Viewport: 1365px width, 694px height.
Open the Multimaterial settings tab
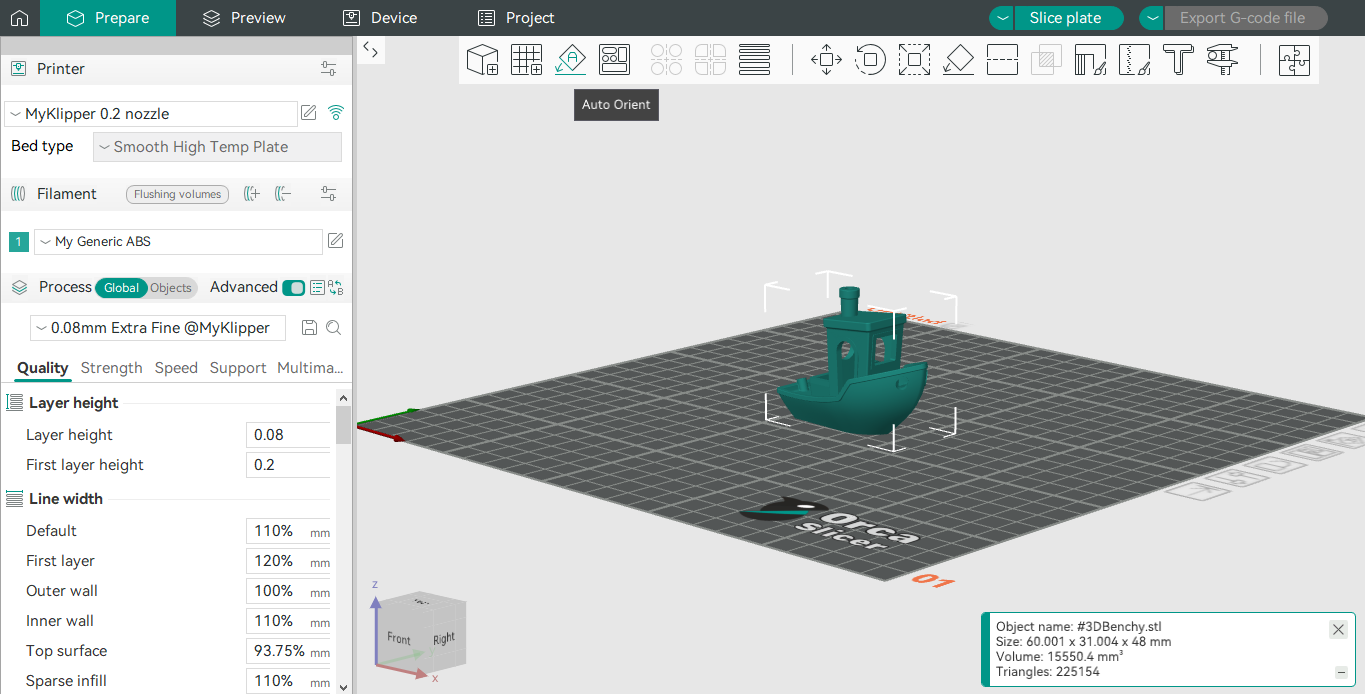coord(310,368)
